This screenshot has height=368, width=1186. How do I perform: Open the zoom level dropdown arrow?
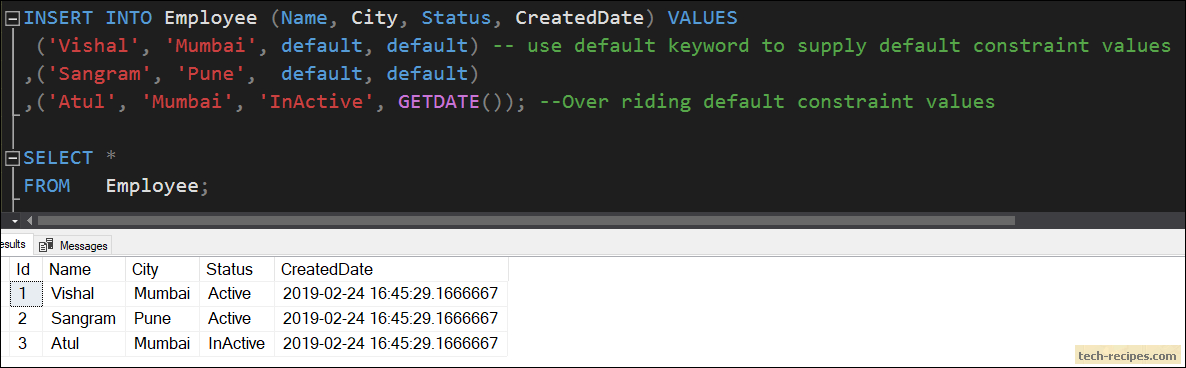[x=14, y=221]
